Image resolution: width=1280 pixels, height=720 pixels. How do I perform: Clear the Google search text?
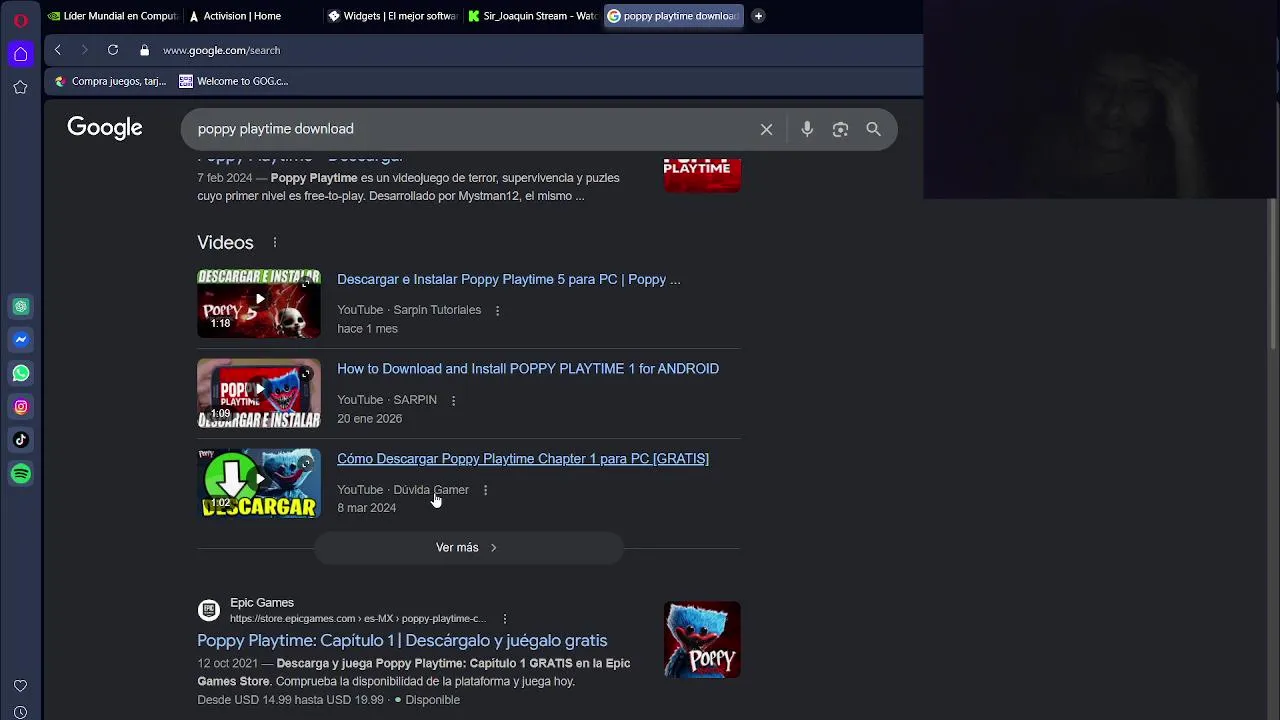(x=766, y=129)
